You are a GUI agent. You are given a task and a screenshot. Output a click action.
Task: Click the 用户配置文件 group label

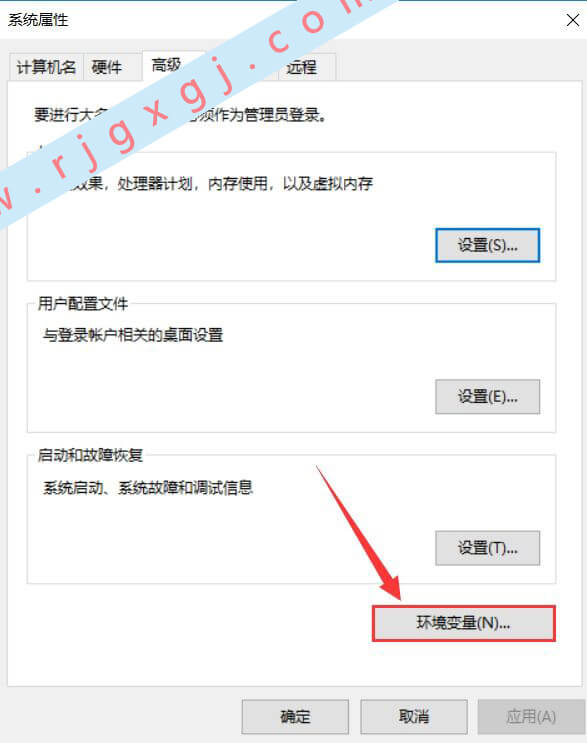coord(83,304)
